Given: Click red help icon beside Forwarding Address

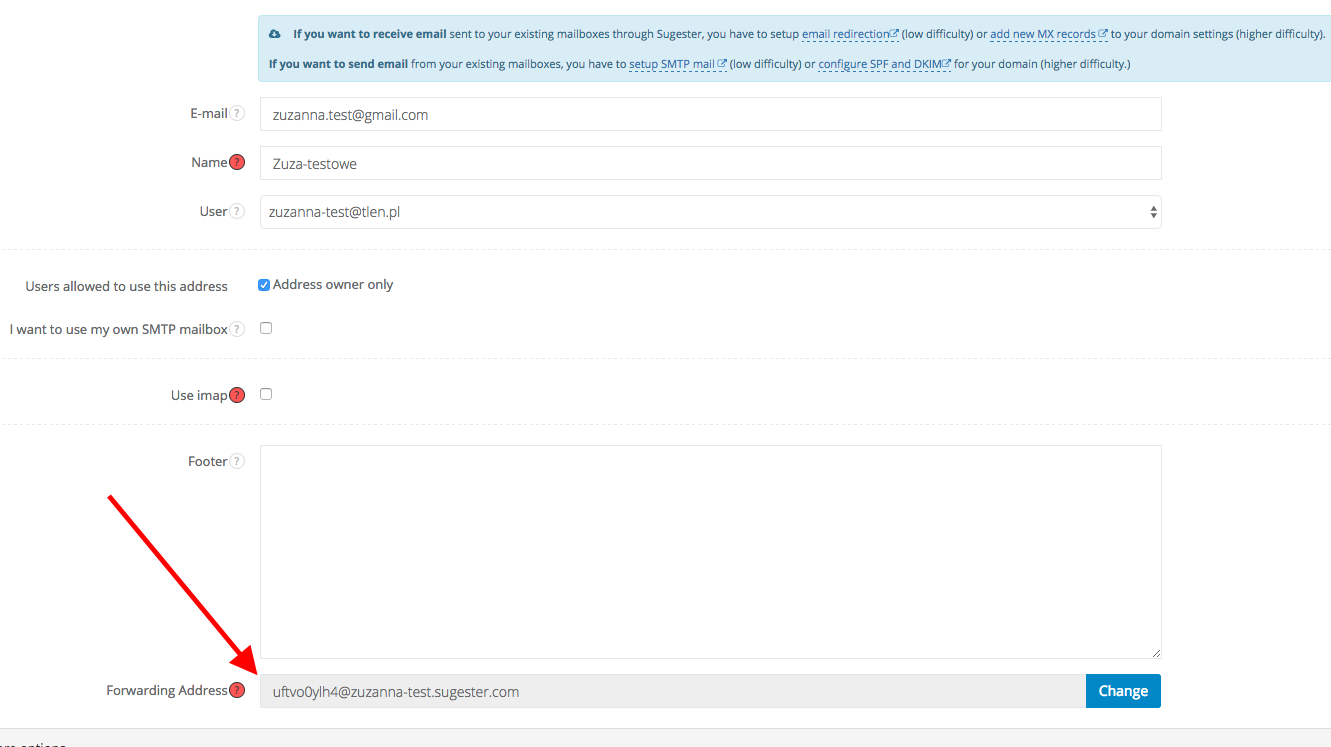Looking at the screenshot, I should coord(237,690).
